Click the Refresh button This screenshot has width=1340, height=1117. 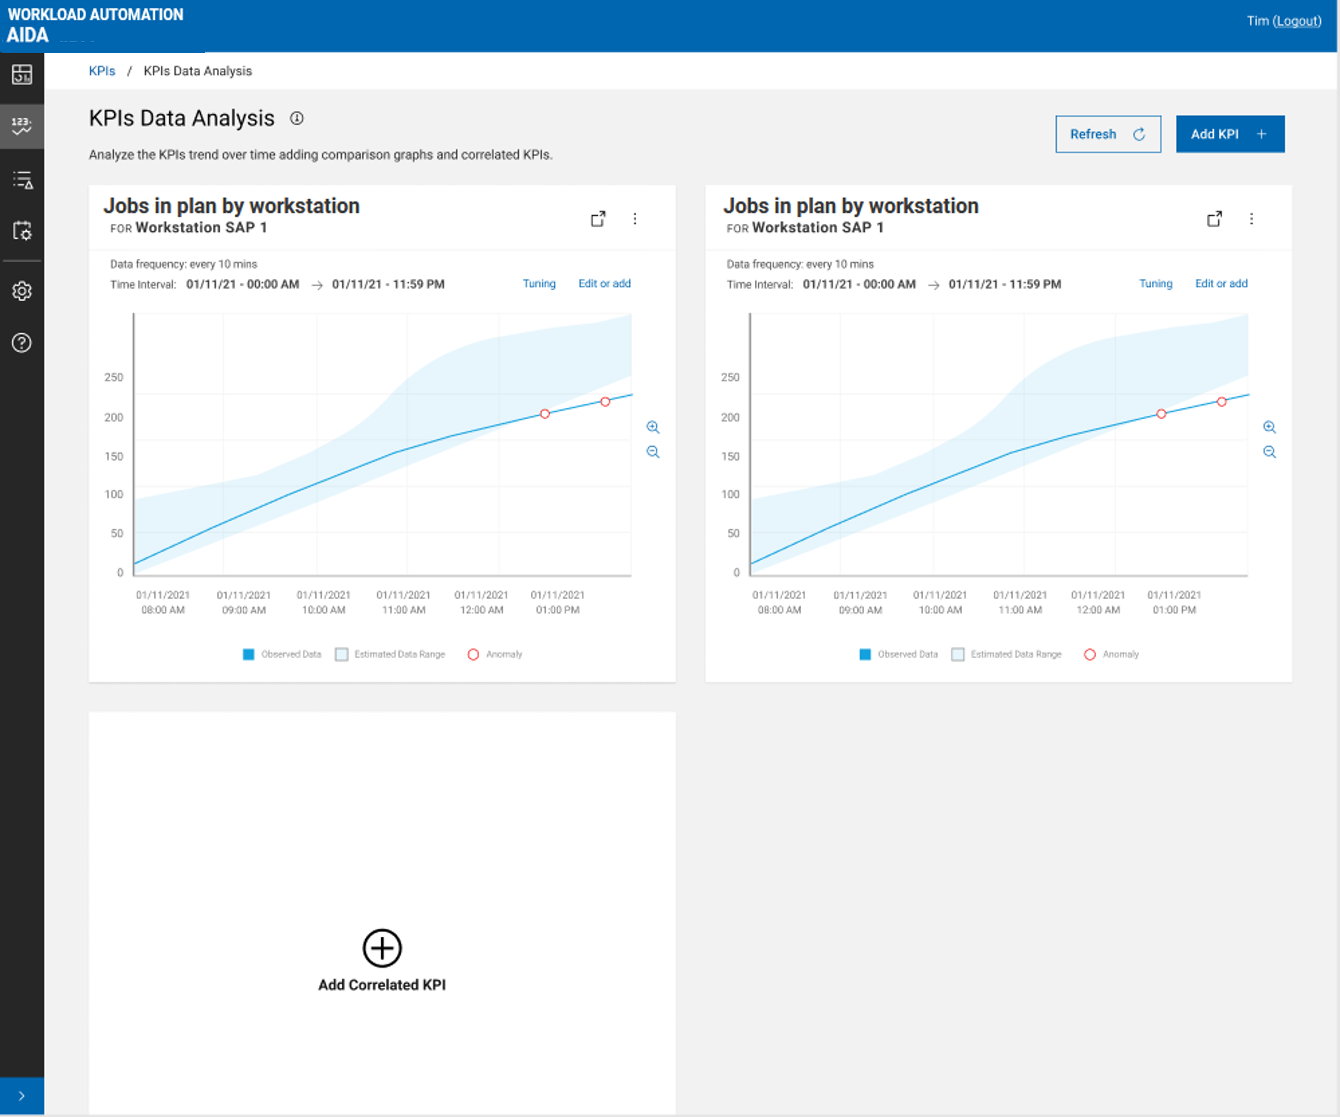click(1108, 134)
